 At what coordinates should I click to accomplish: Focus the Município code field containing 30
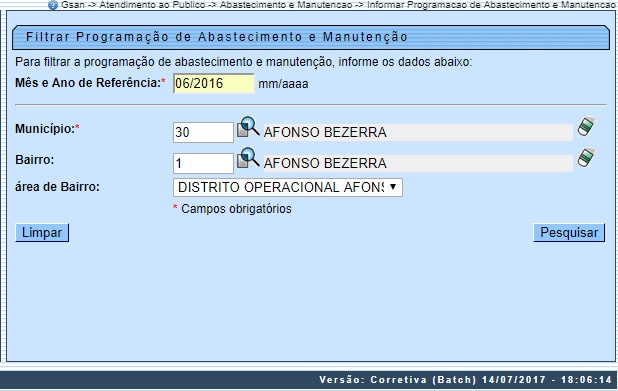coord(203,132)
